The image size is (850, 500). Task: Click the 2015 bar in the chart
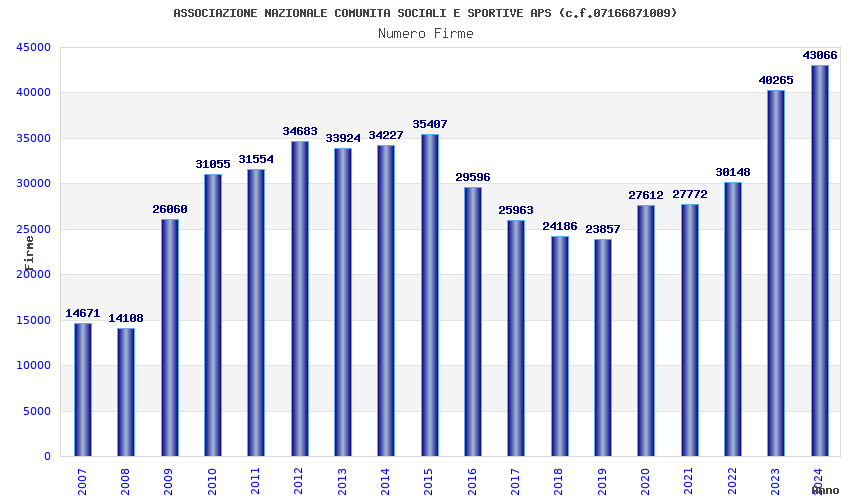[x=430, y=295]
